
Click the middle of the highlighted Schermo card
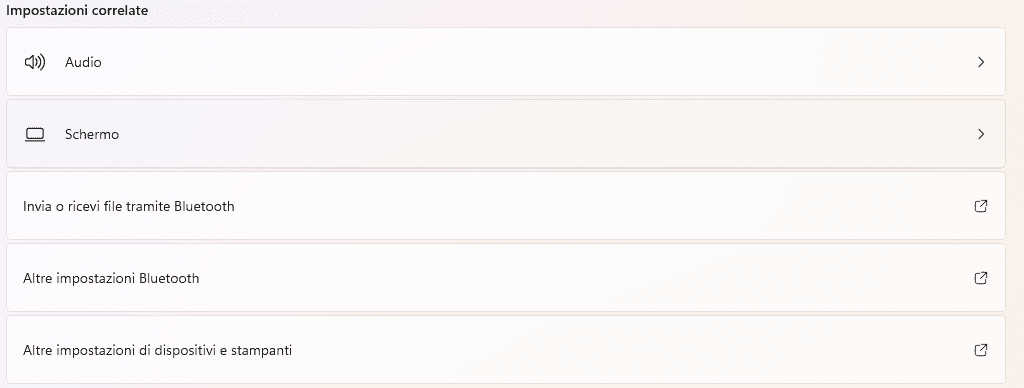click(x=505, y=134)
